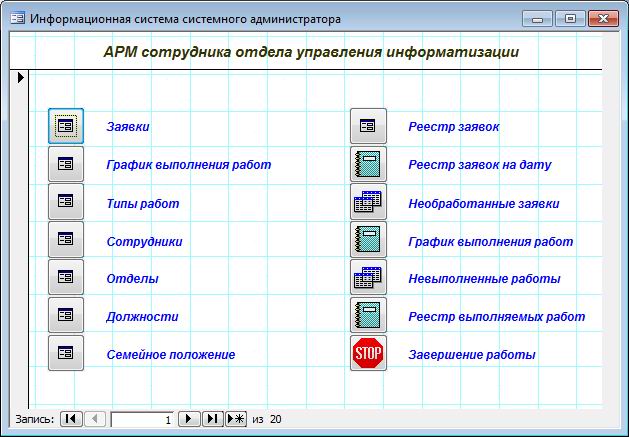Click the График выполнения работ form icon
This screenshot has width=629, height=437.
click(x=66, y=164)
